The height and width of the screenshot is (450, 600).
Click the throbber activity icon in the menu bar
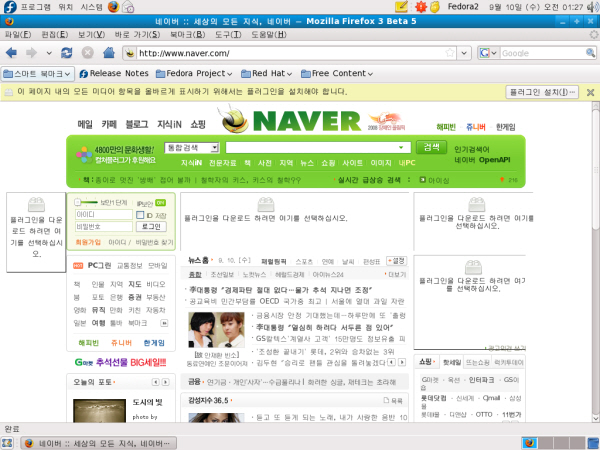click(593, 34)
